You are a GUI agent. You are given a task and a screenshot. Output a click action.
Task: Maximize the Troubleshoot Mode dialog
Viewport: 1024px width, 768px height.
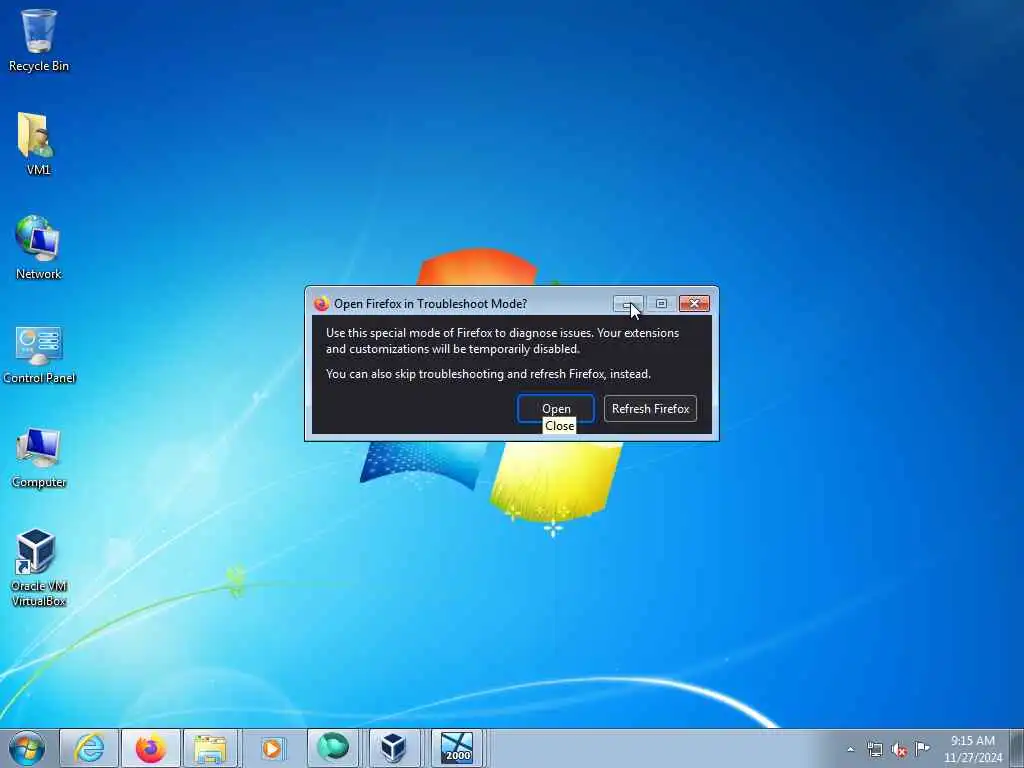tap(661, 304)
